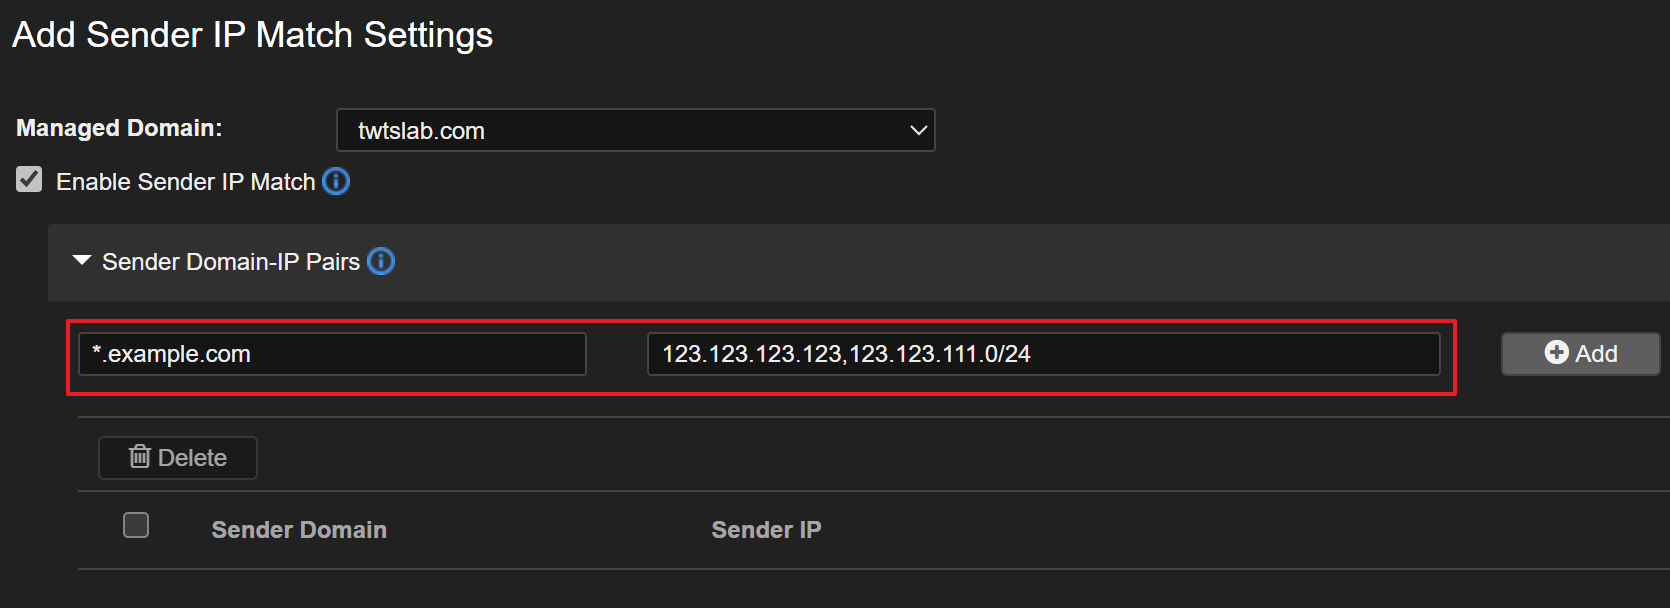Collapse the Sender Domain-IP Pairs triangle
Screen dimensions: 1670x608
point(82,261)
